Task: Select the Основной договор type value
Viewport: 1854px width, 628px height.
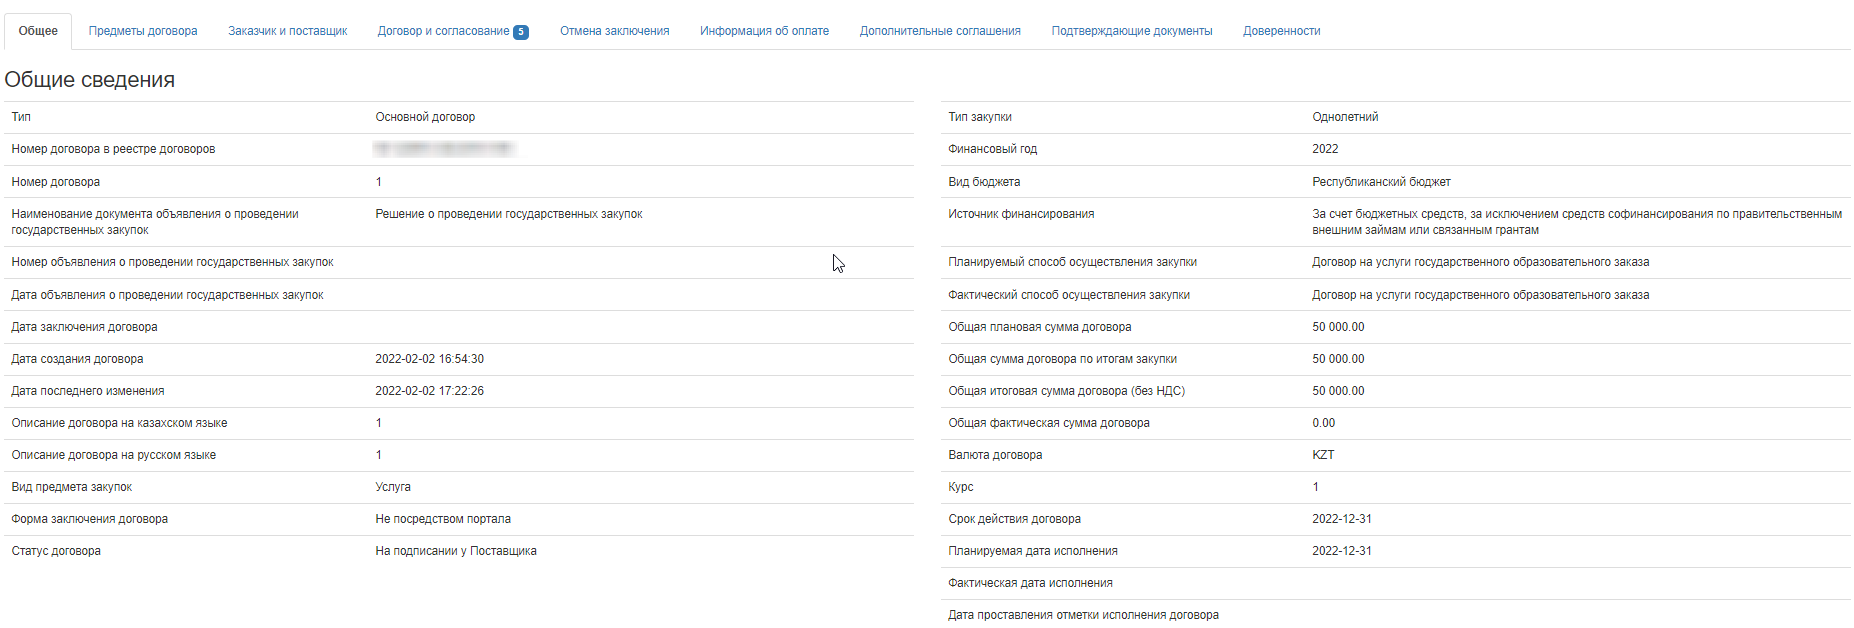Action: (425, 117)
